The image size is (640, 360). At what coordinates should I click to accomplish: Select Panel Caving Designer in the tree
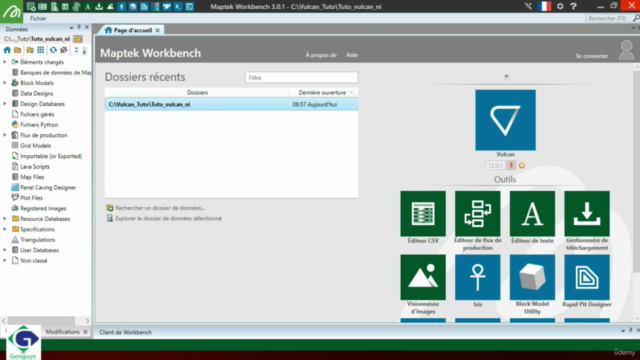click(48, 187)
